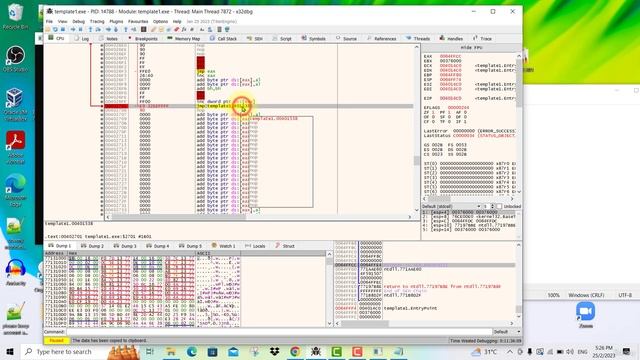Open the File menu
This screenshot has width=640, height=360.
click(49, 21)
